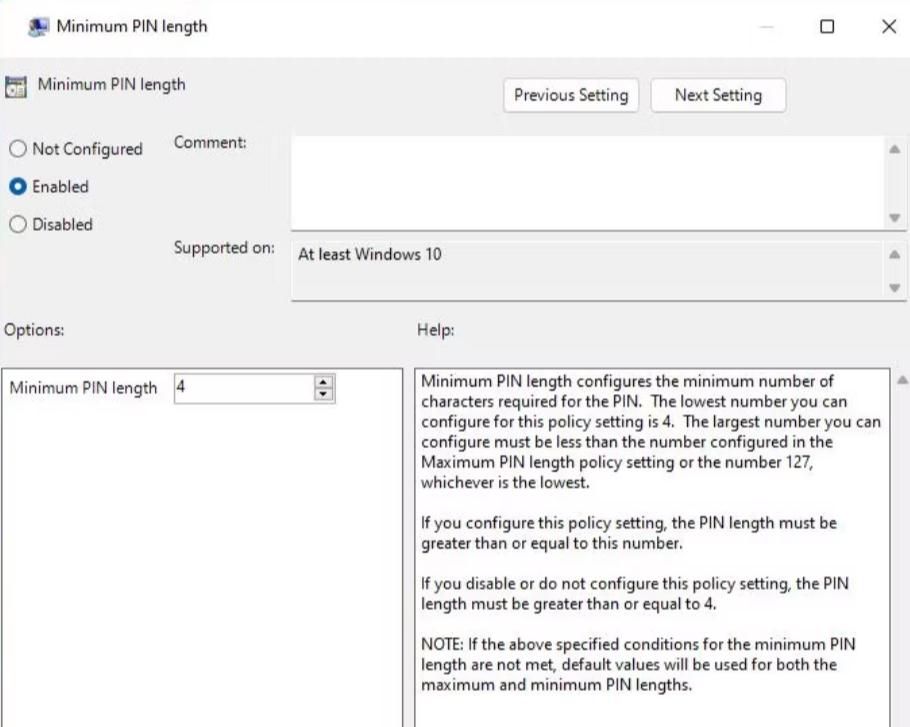This screenshot has width=910, height=727.
Task: Click the policy setting icon beside the heading
Action: [x=17, y=87]
